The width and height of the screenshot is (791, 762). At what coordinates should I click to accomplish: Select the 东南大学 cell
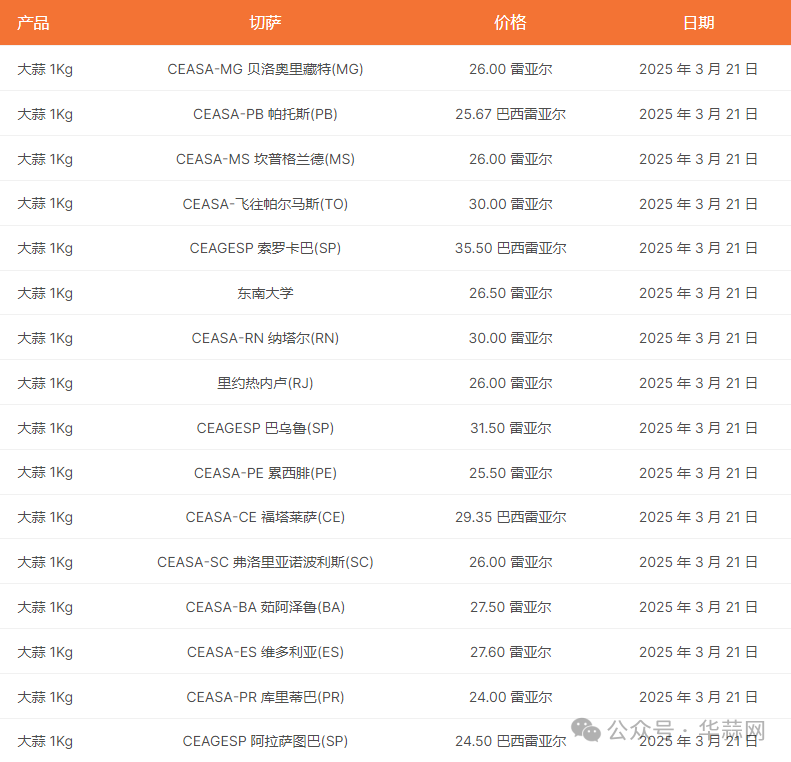tap(265, 293)
